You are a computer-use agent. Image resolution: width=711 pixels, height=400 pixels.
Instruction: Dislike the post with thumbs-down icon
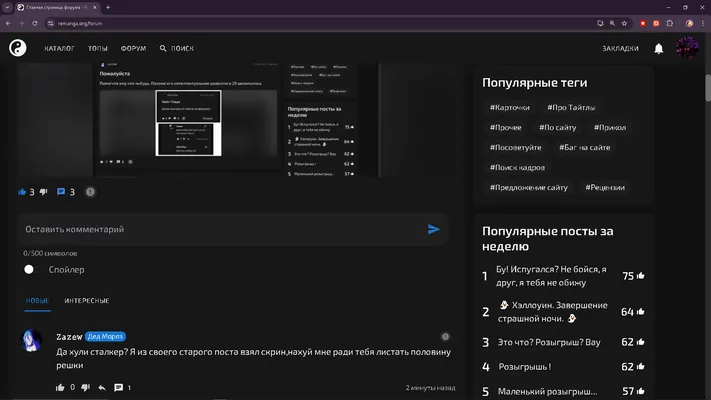pos(44,192)
